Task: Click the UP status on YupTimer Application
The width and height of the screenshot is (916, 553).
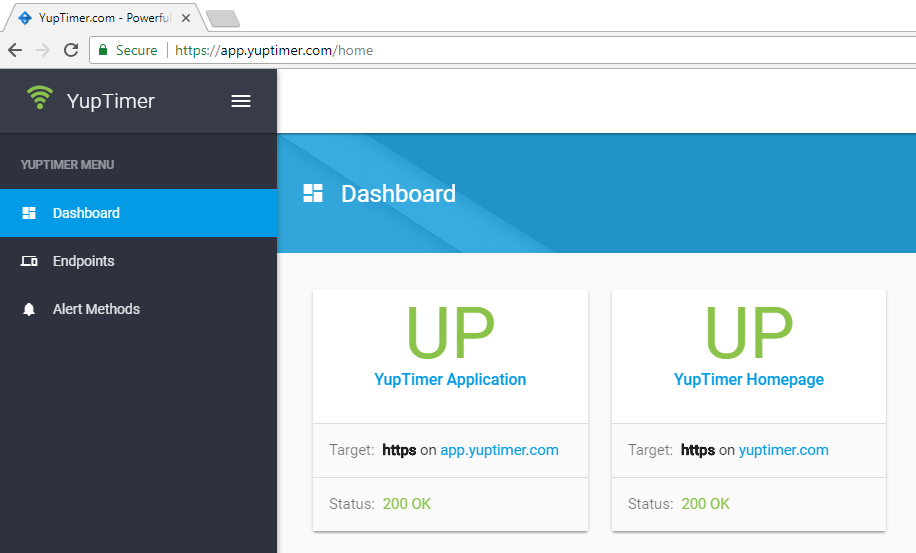Action: point(450,332)
